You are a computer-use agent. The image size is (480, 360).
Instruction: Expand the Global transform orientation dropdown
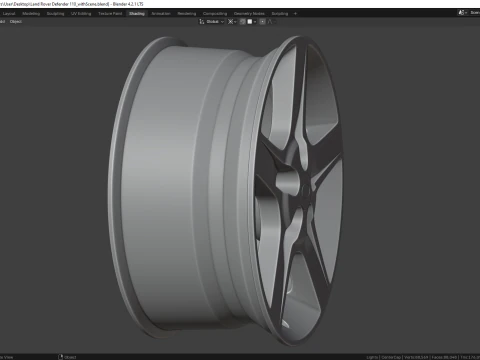[215, 22]
